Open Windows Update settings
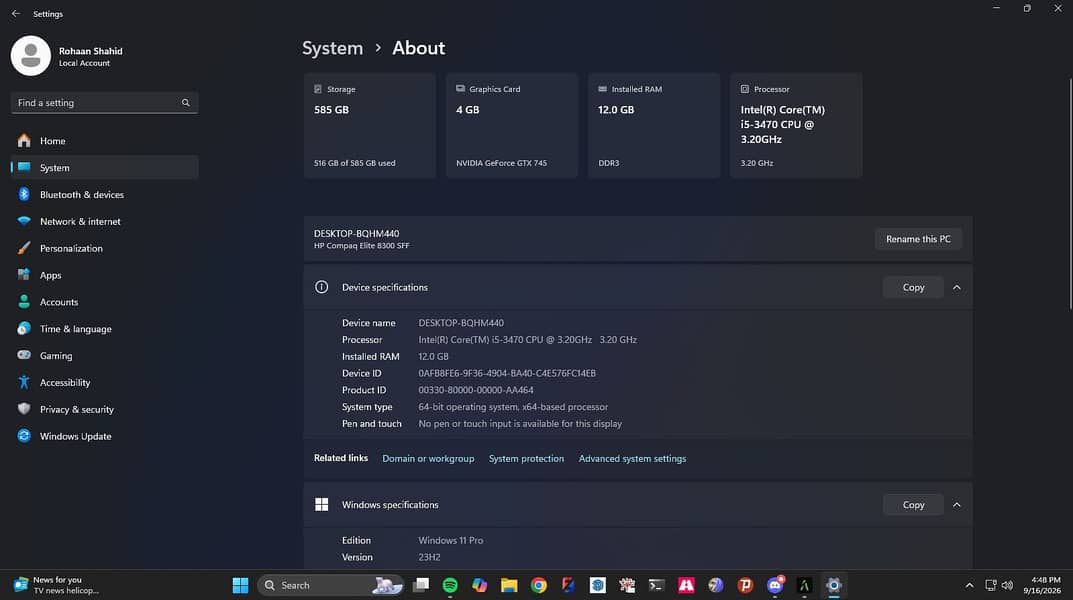1073x600 pixels. (105, 436)
